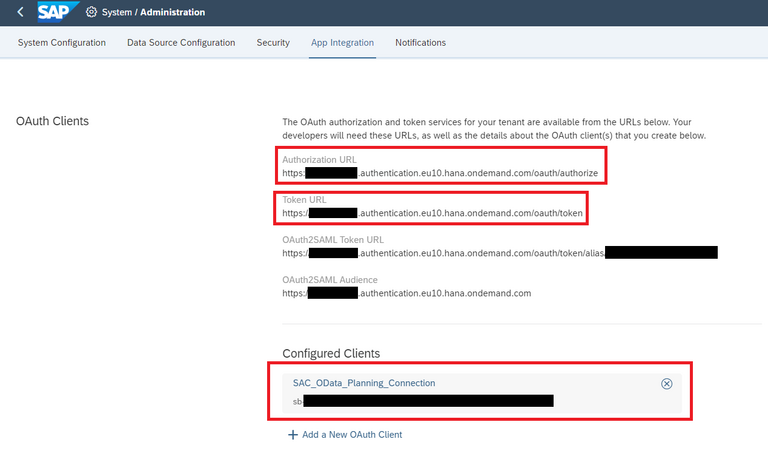Click the OAuth2SAML Token URL label

point(333,240)
